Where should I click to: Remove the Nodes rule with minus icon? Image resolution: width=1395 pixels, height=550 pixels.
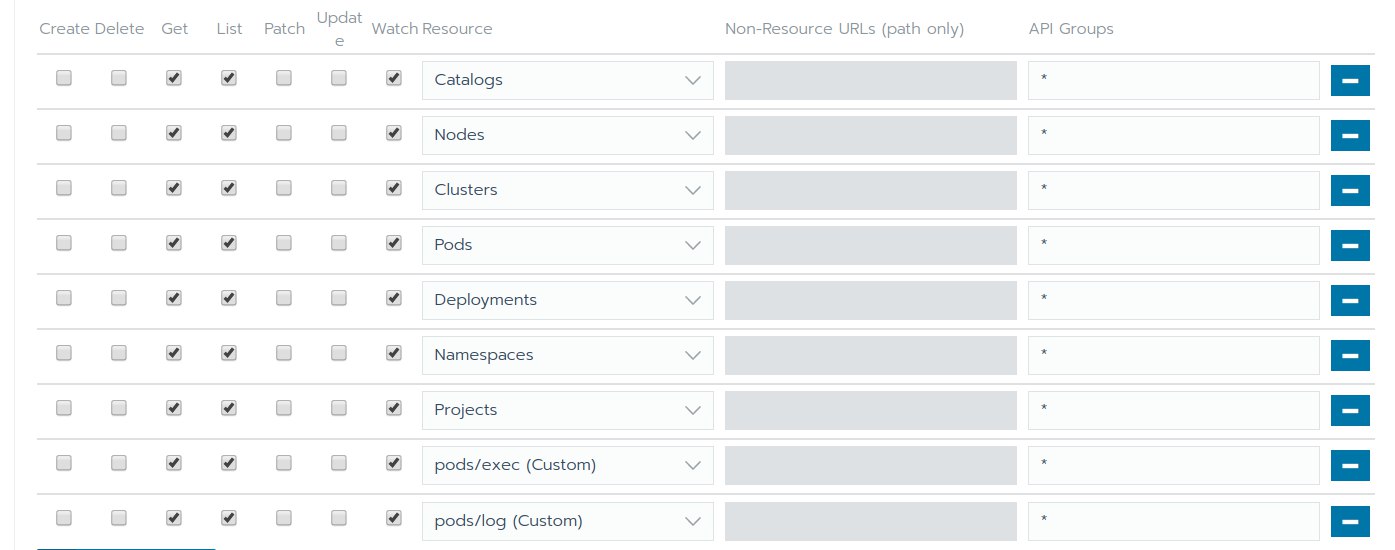(x=1349, y=135)
